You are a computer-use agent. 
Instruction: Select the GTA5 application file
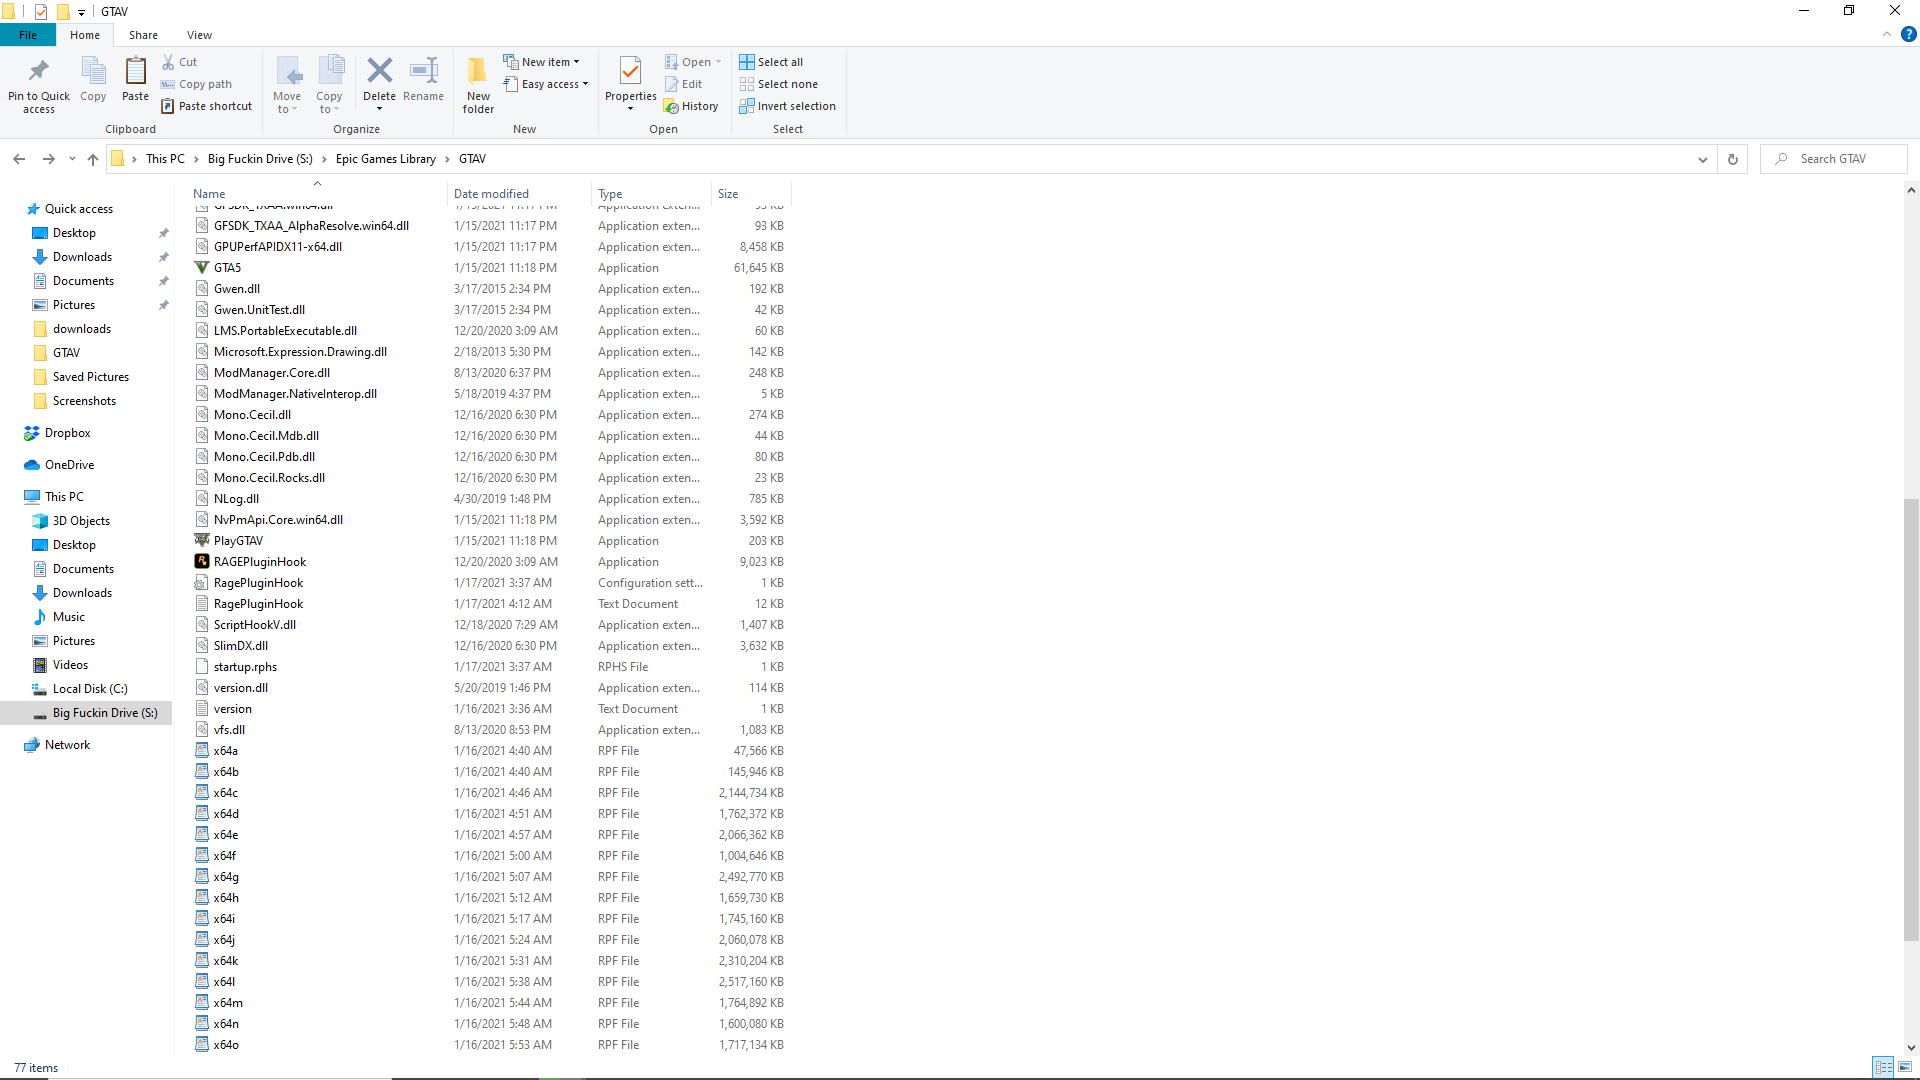tap(227, 268)
